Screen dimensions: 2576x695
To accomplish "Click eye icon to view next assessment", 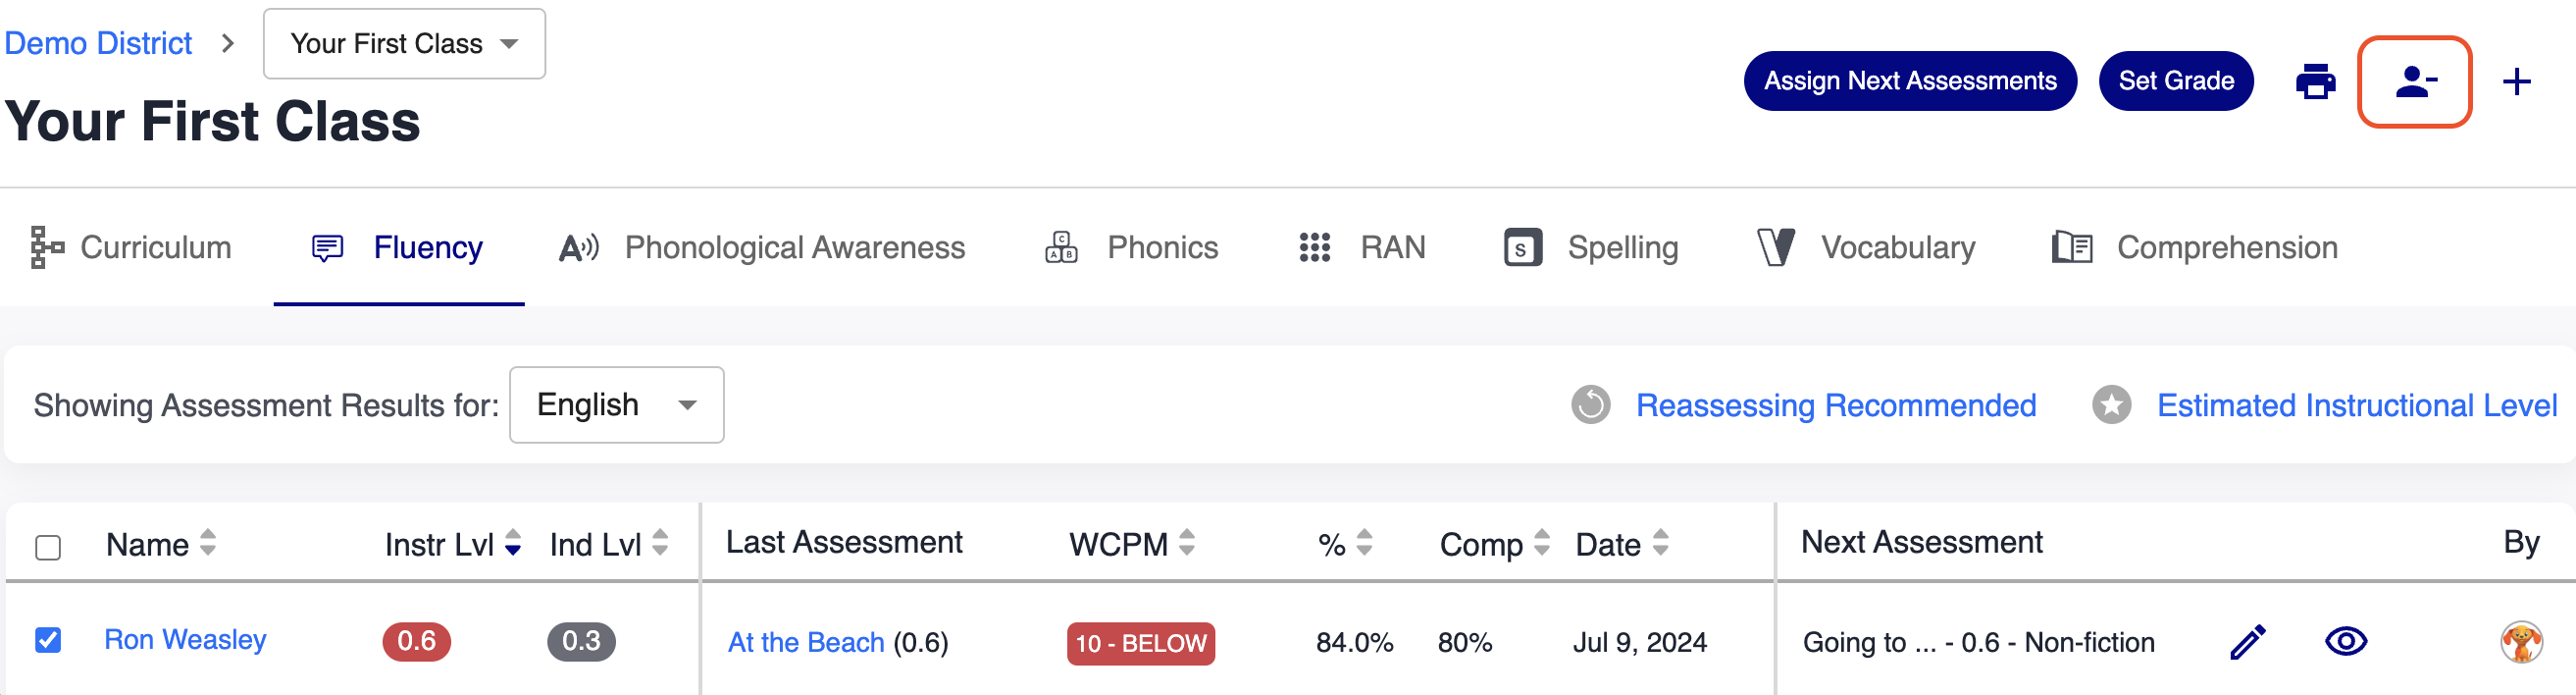I will [x=2345, y=641].
